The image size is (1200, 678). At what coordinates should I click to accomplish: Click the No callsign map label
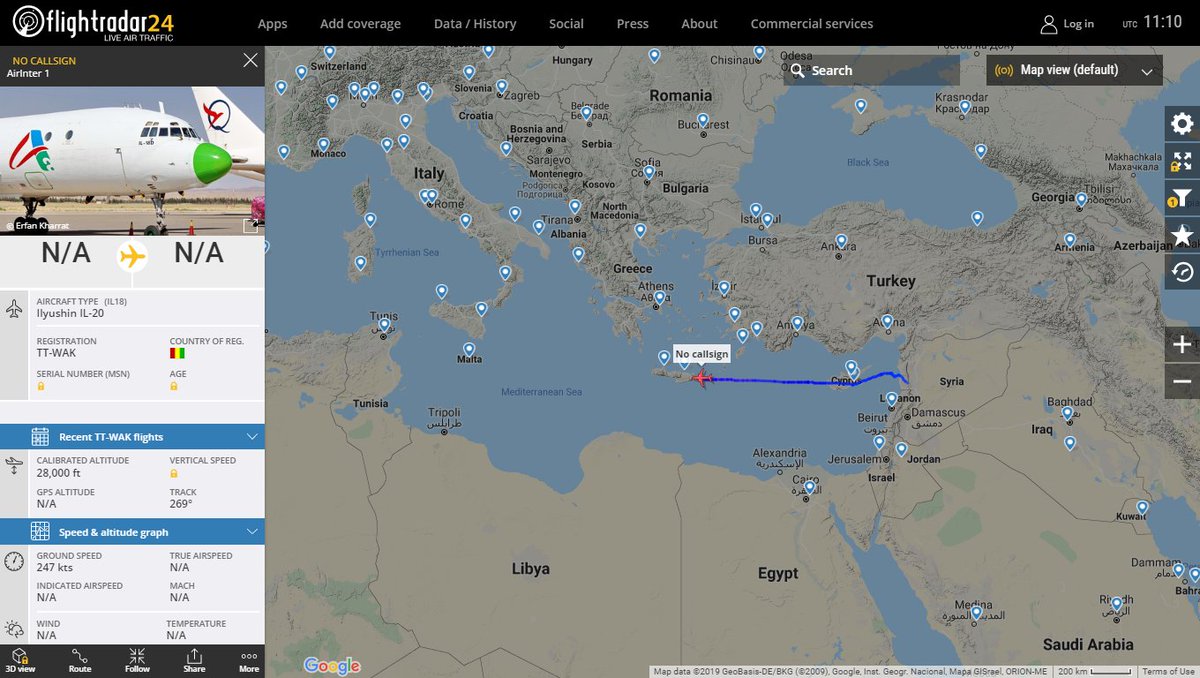coord(701,354)
